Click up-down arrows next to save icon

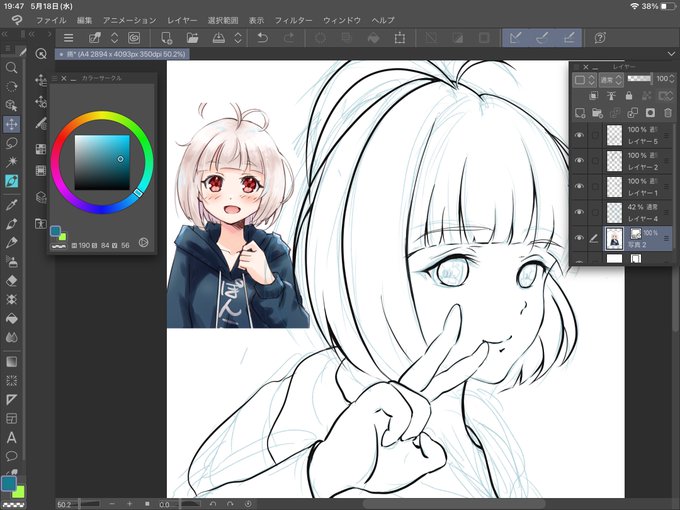click(x=238, y=38)
